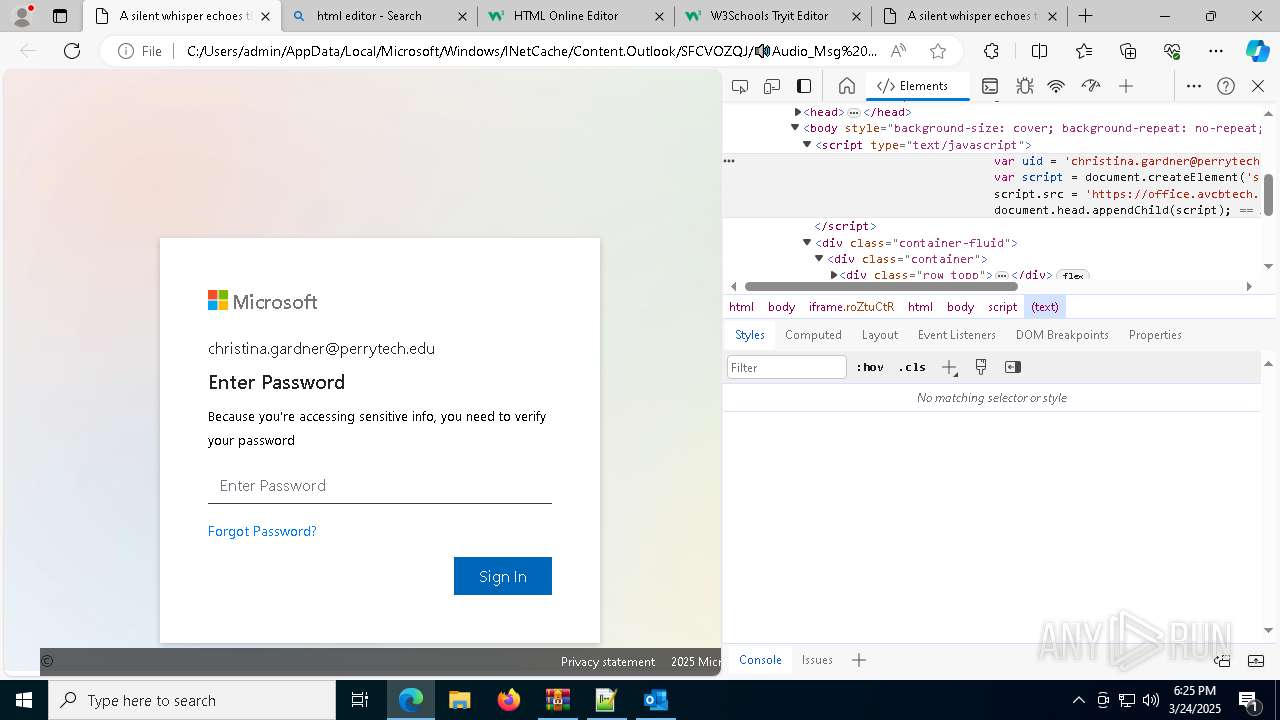Open the DevTools Welcome home icon
1280x720 pixels.
click(847, 86)
